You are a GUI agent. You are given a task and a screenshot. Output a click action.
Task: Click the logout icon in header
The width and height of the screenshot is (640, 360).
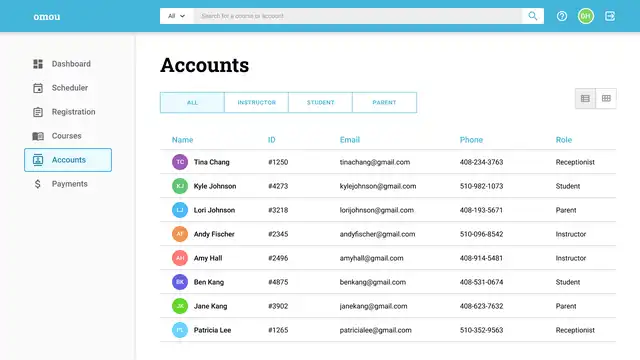click(x=610, y=16)
